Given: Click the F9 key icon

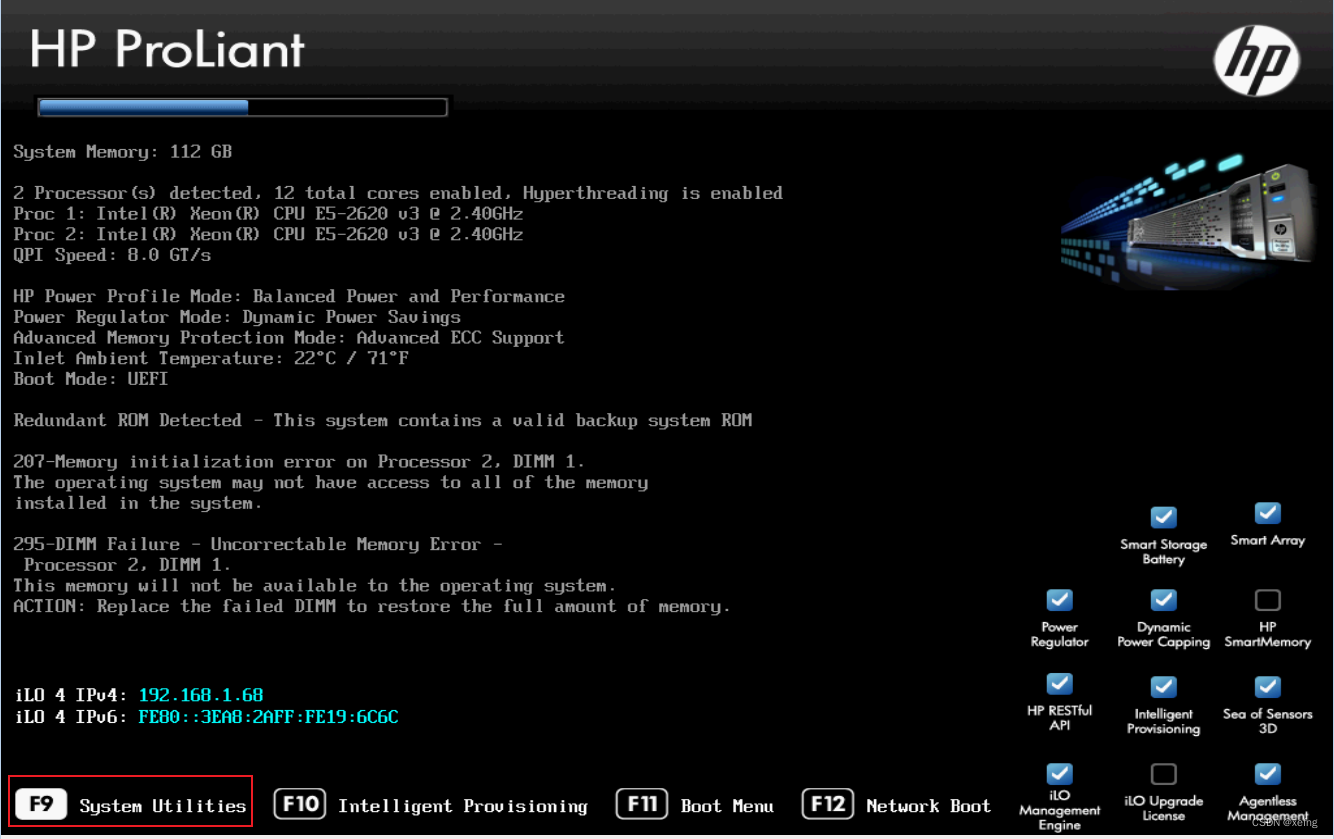Looking at the screenshot, I should coord(41,805).
